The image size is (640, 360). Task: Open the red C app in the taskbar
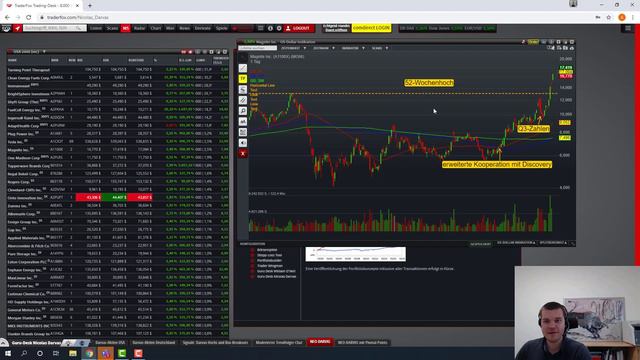pos(138,353)
